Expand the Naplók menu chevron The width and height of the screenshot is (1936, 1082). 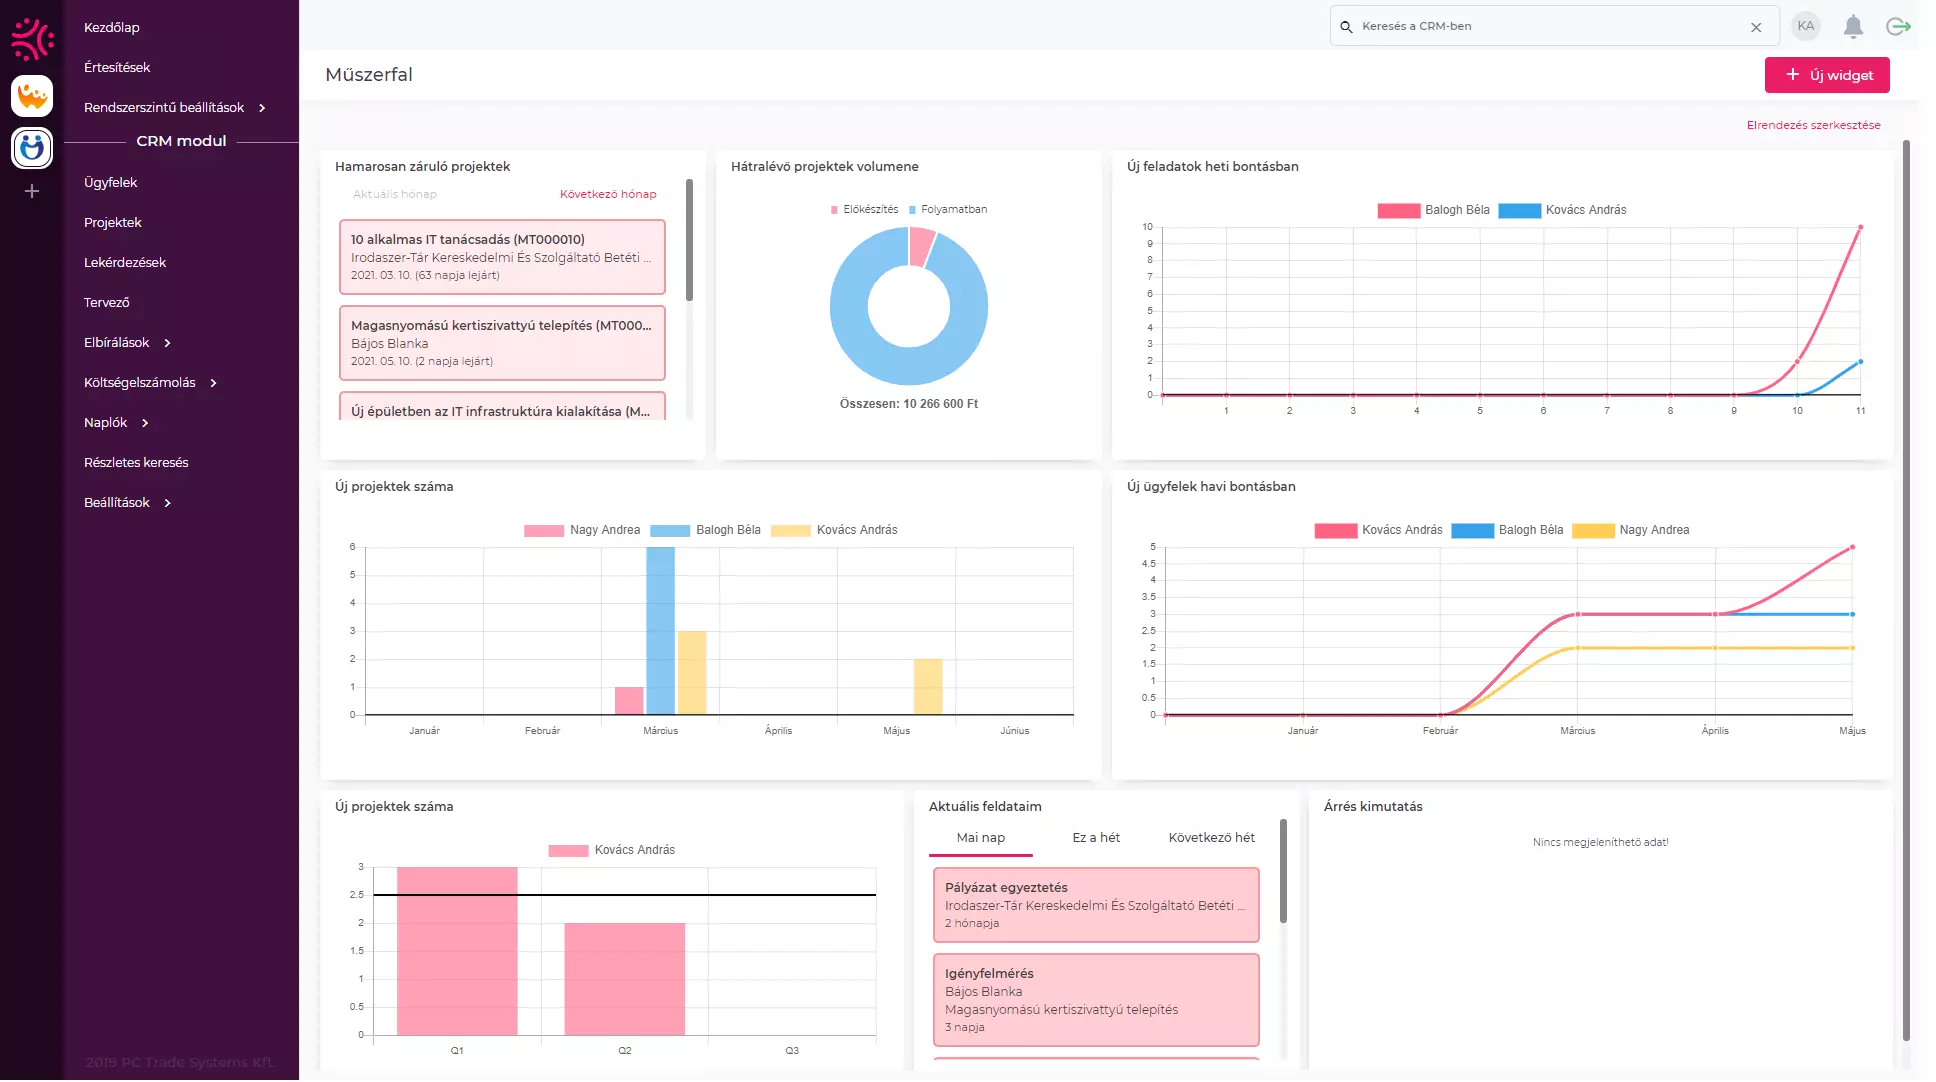pos(145,423)
